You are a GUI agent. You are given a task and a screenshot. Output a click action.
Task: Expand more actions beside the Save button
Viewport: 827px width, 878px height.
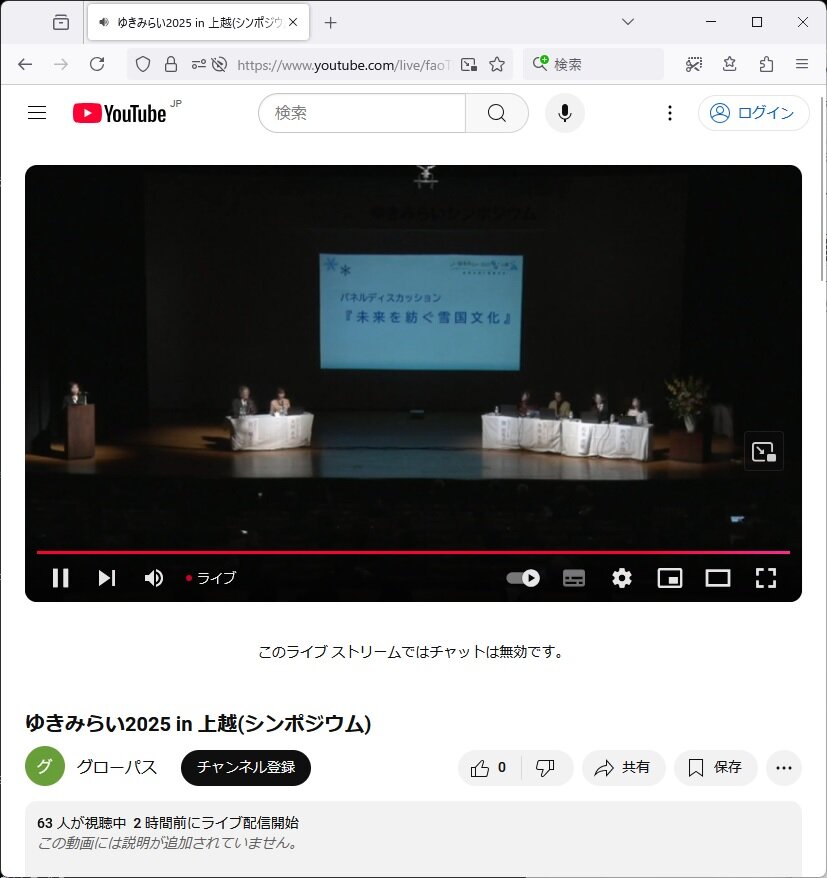pos(783,768)
